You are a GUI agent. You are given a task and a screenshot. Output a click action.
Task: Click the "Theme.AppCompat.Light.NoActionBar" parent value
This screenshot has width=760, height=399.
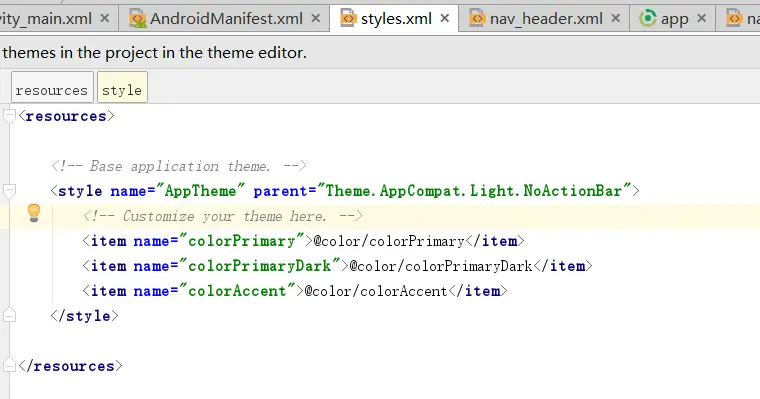(474, 191)
